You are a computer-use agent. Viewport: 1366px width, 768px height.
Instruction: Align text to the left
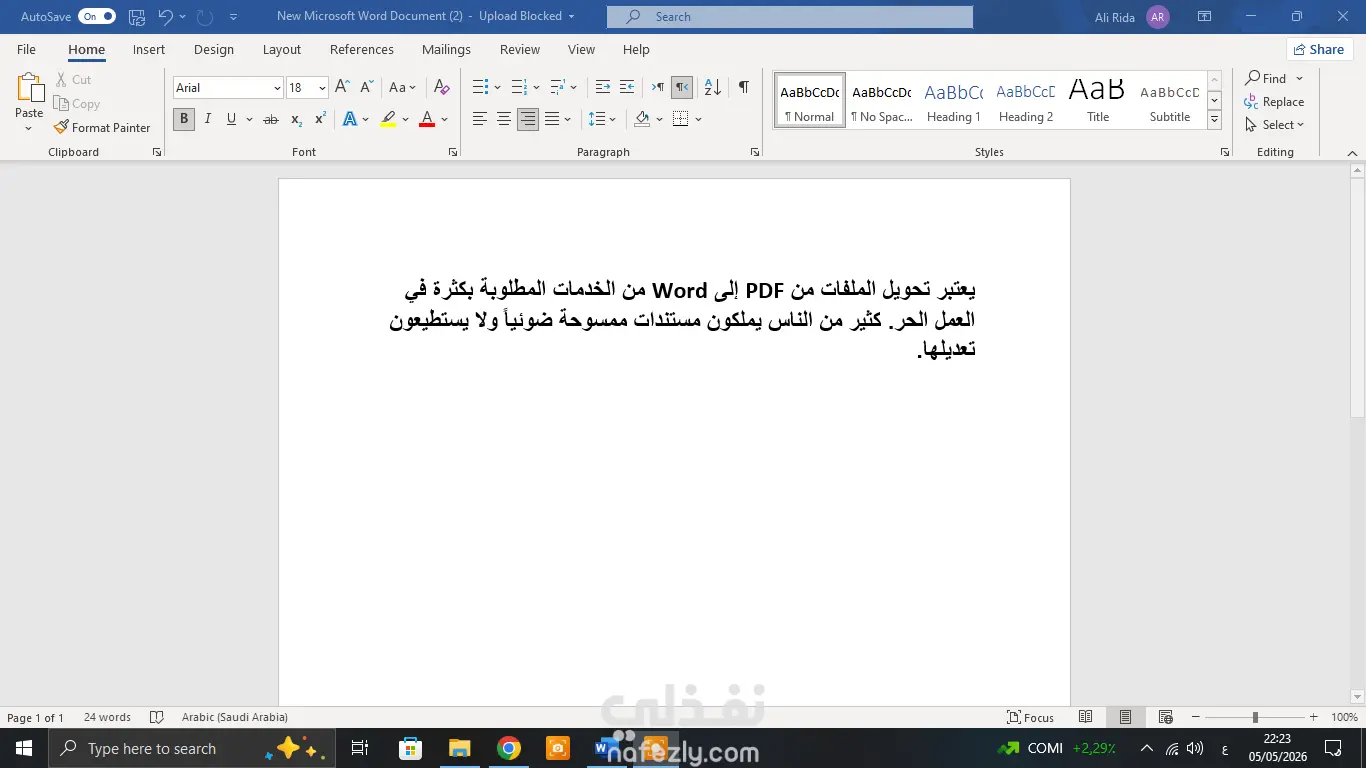[480, 119]
